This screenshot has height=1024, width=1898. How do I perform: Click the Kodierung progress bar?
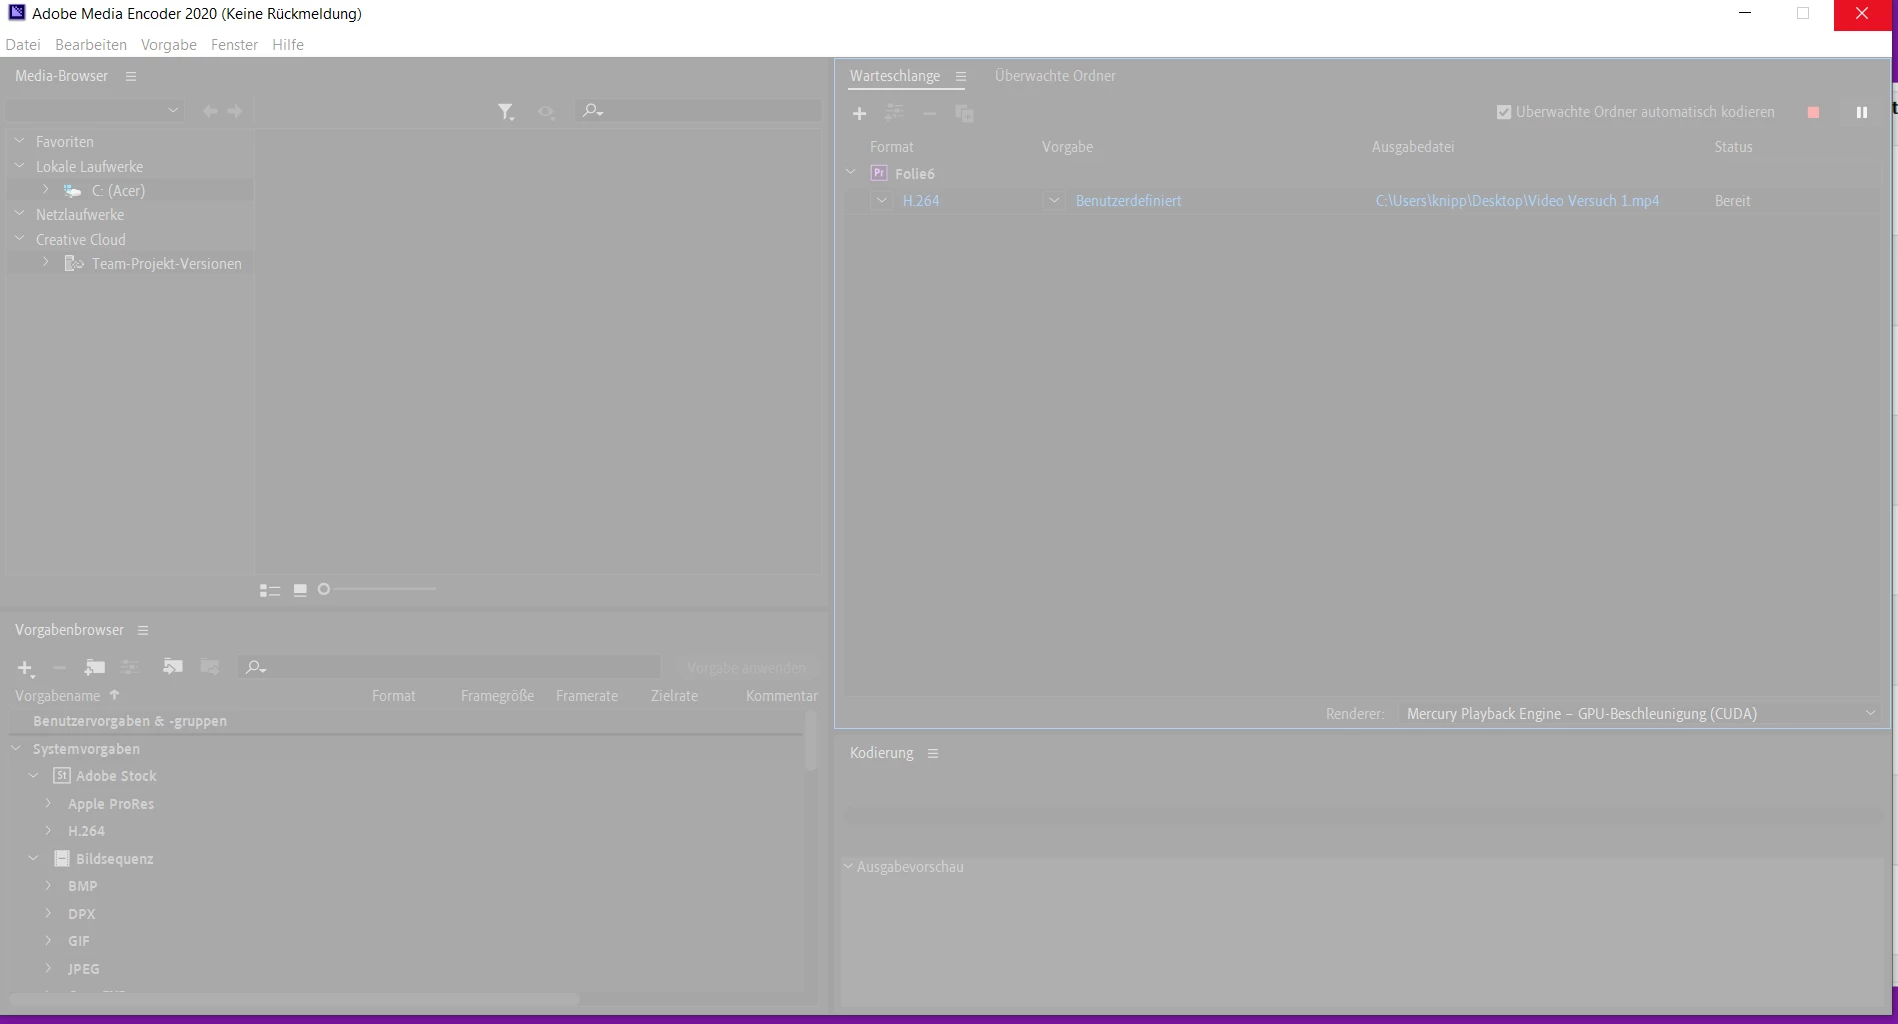(x=1363, y=815)
